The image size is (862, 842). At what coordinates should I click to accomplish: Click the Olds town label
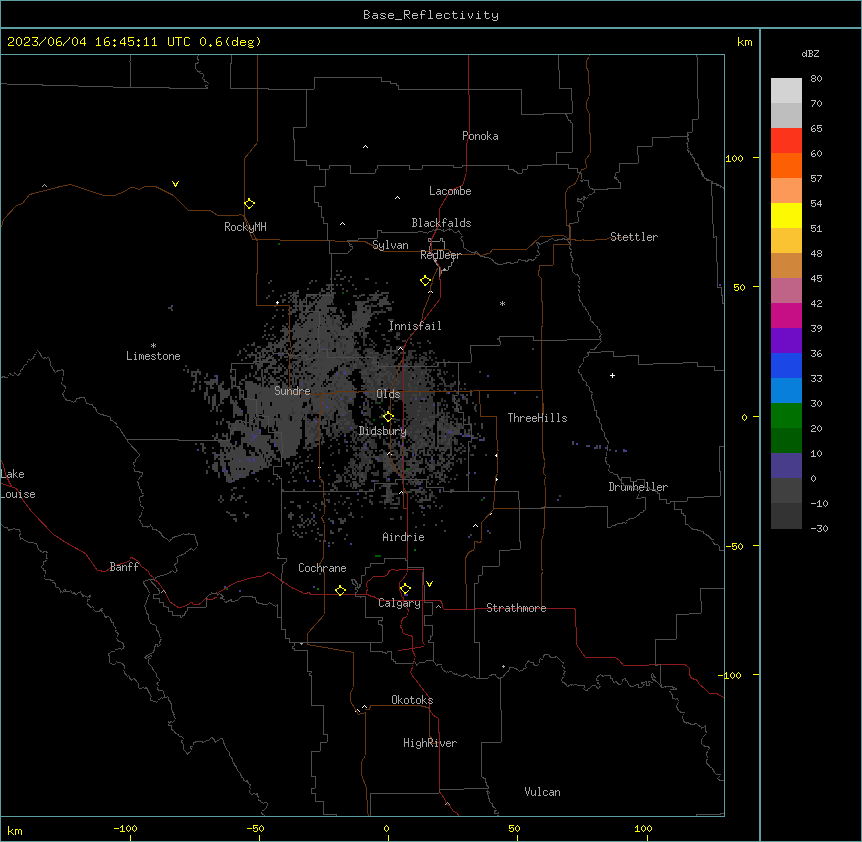point(388,394)
